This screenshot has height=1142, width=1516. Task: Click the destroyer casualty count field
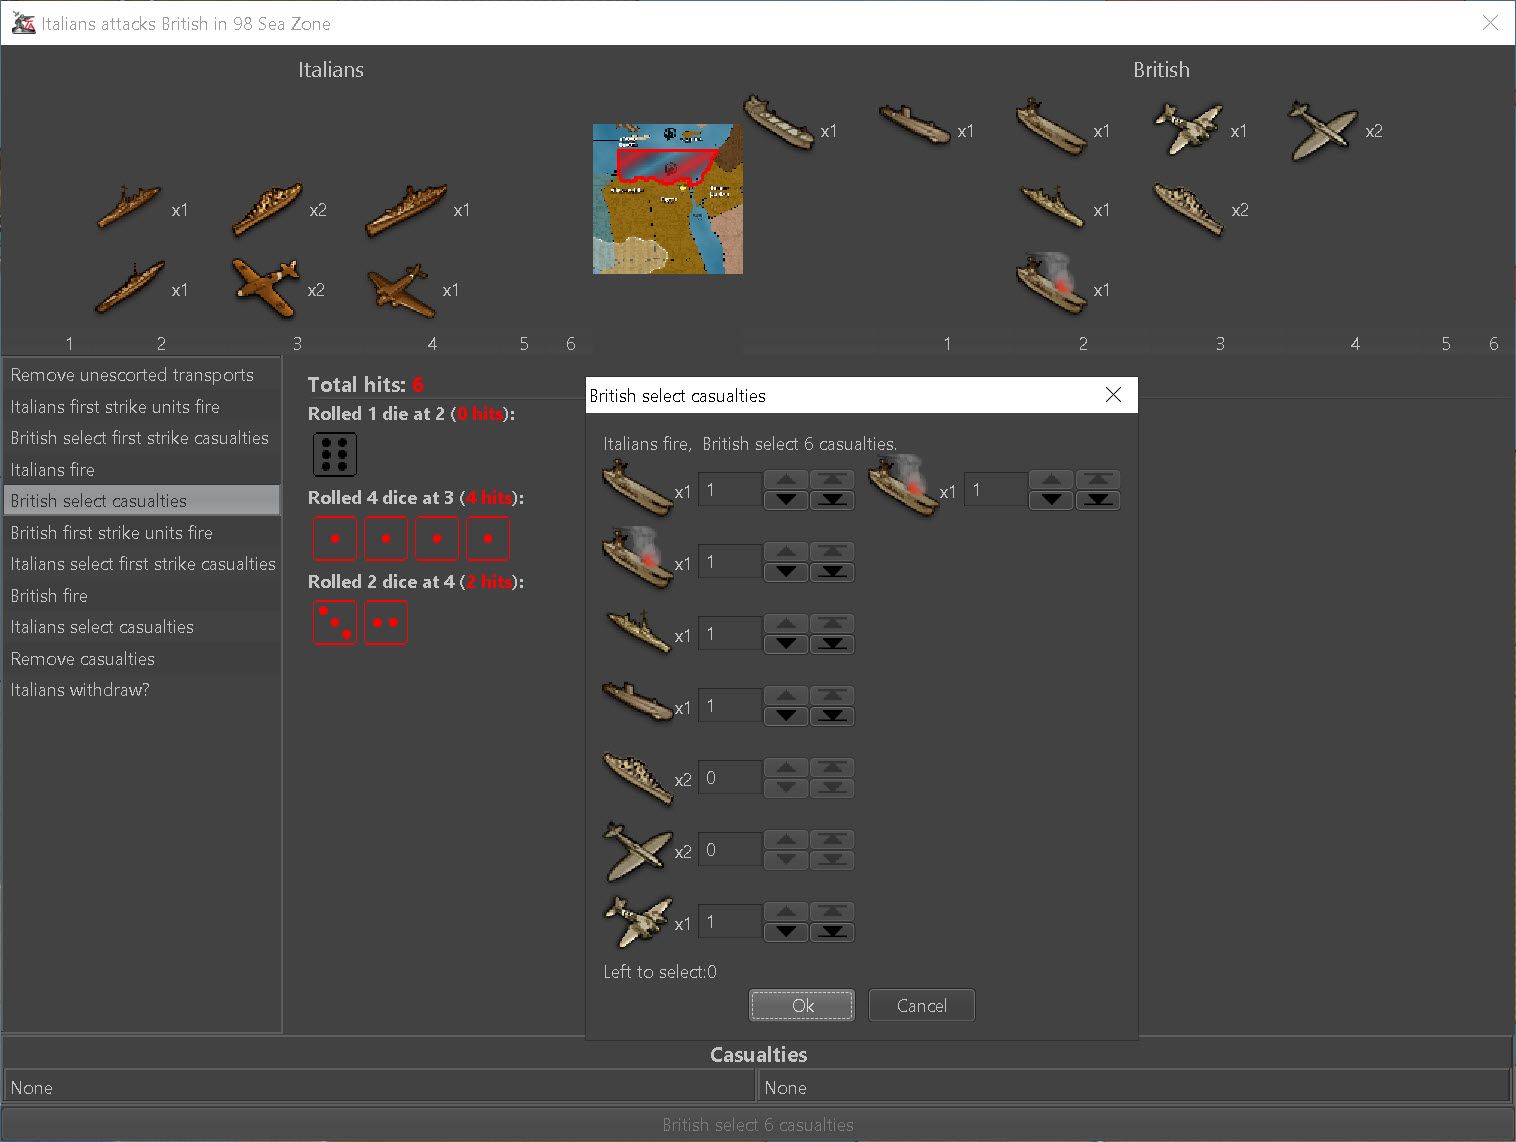coord(730,633)
